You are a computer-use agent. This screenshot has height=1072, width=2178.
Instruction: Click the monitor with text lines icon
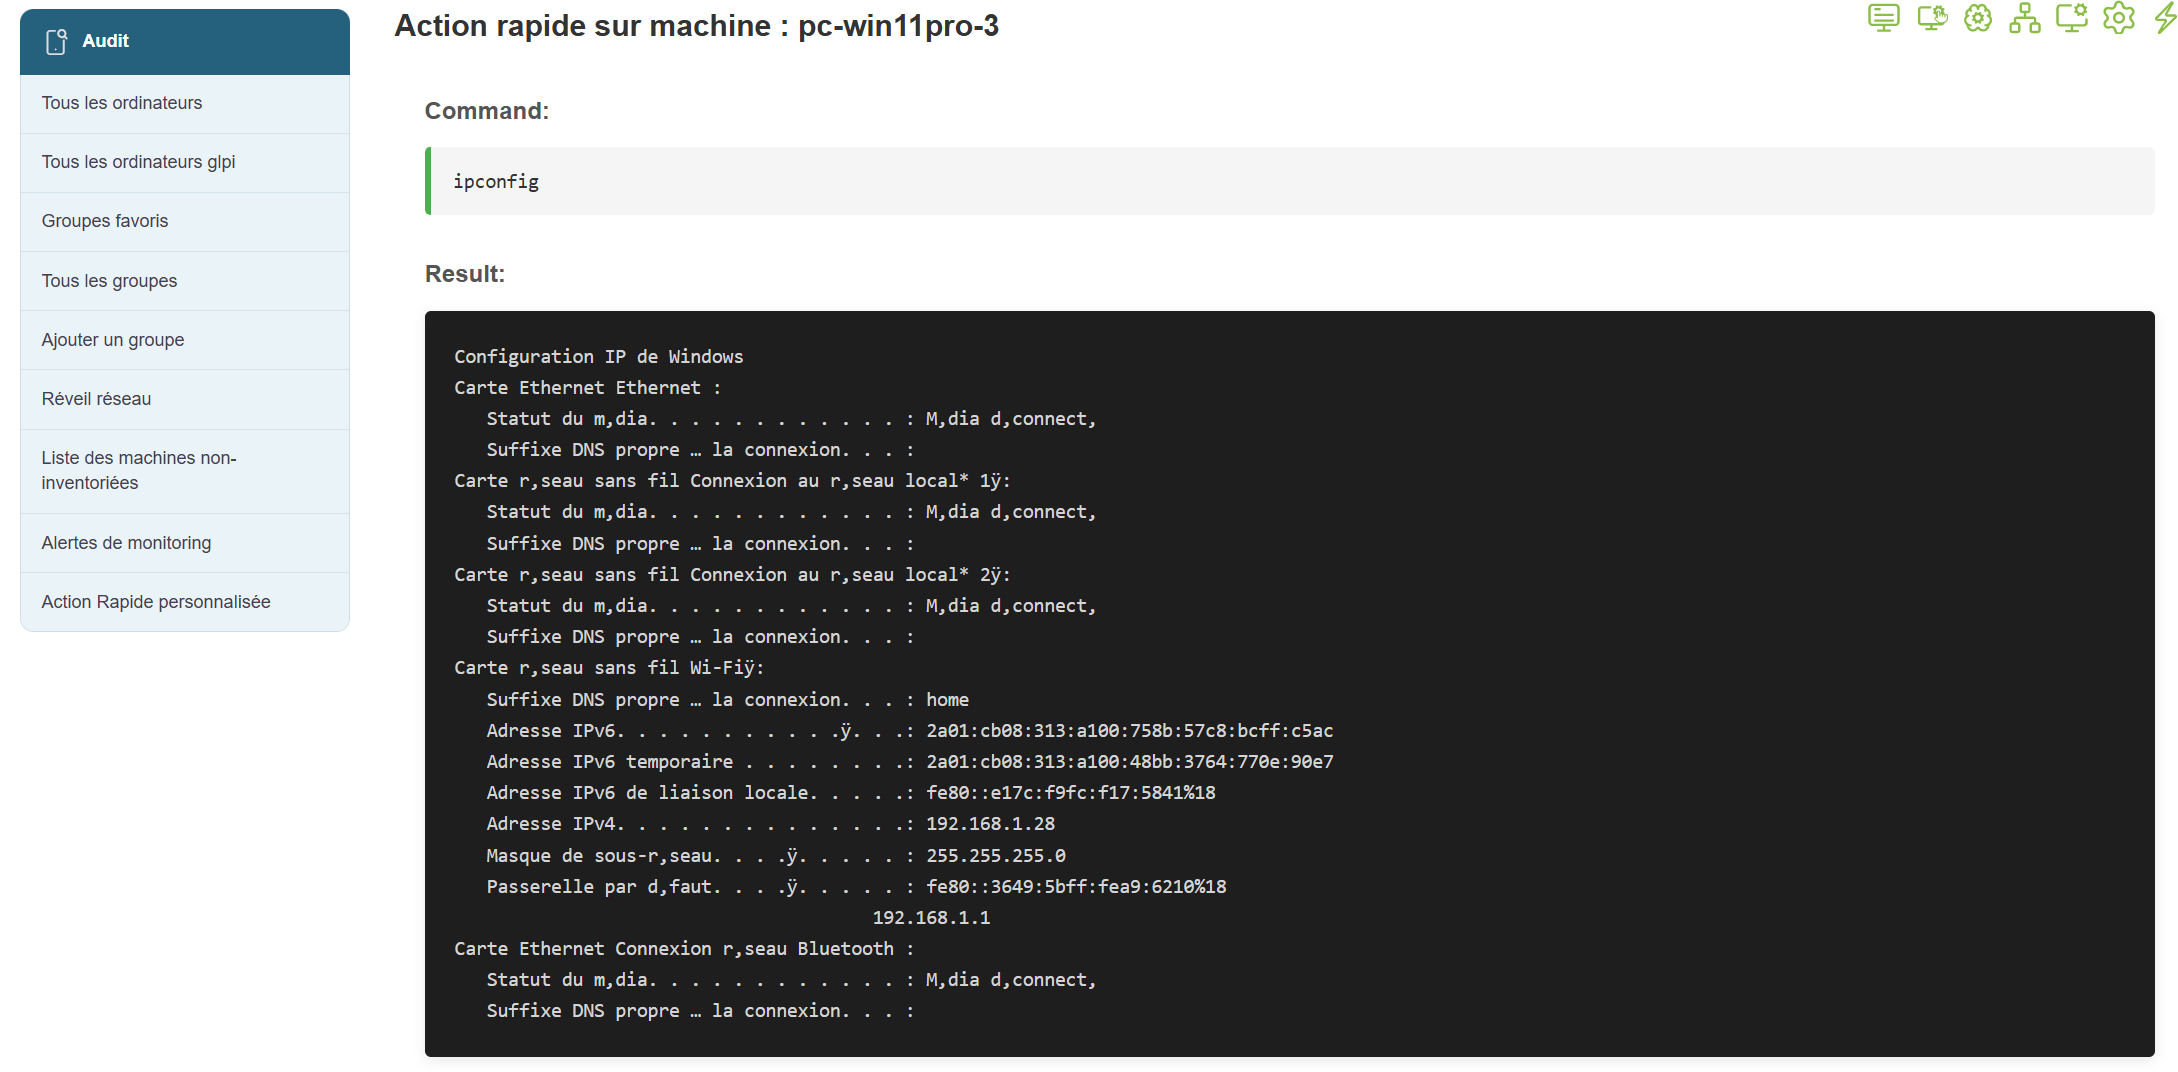point(1883,18)
